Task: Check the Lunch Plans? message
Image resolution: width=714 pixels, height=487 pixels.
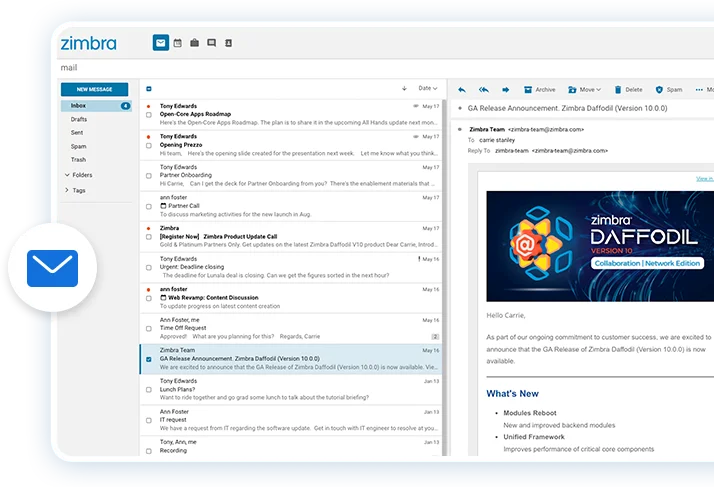Action: (149, 390)
